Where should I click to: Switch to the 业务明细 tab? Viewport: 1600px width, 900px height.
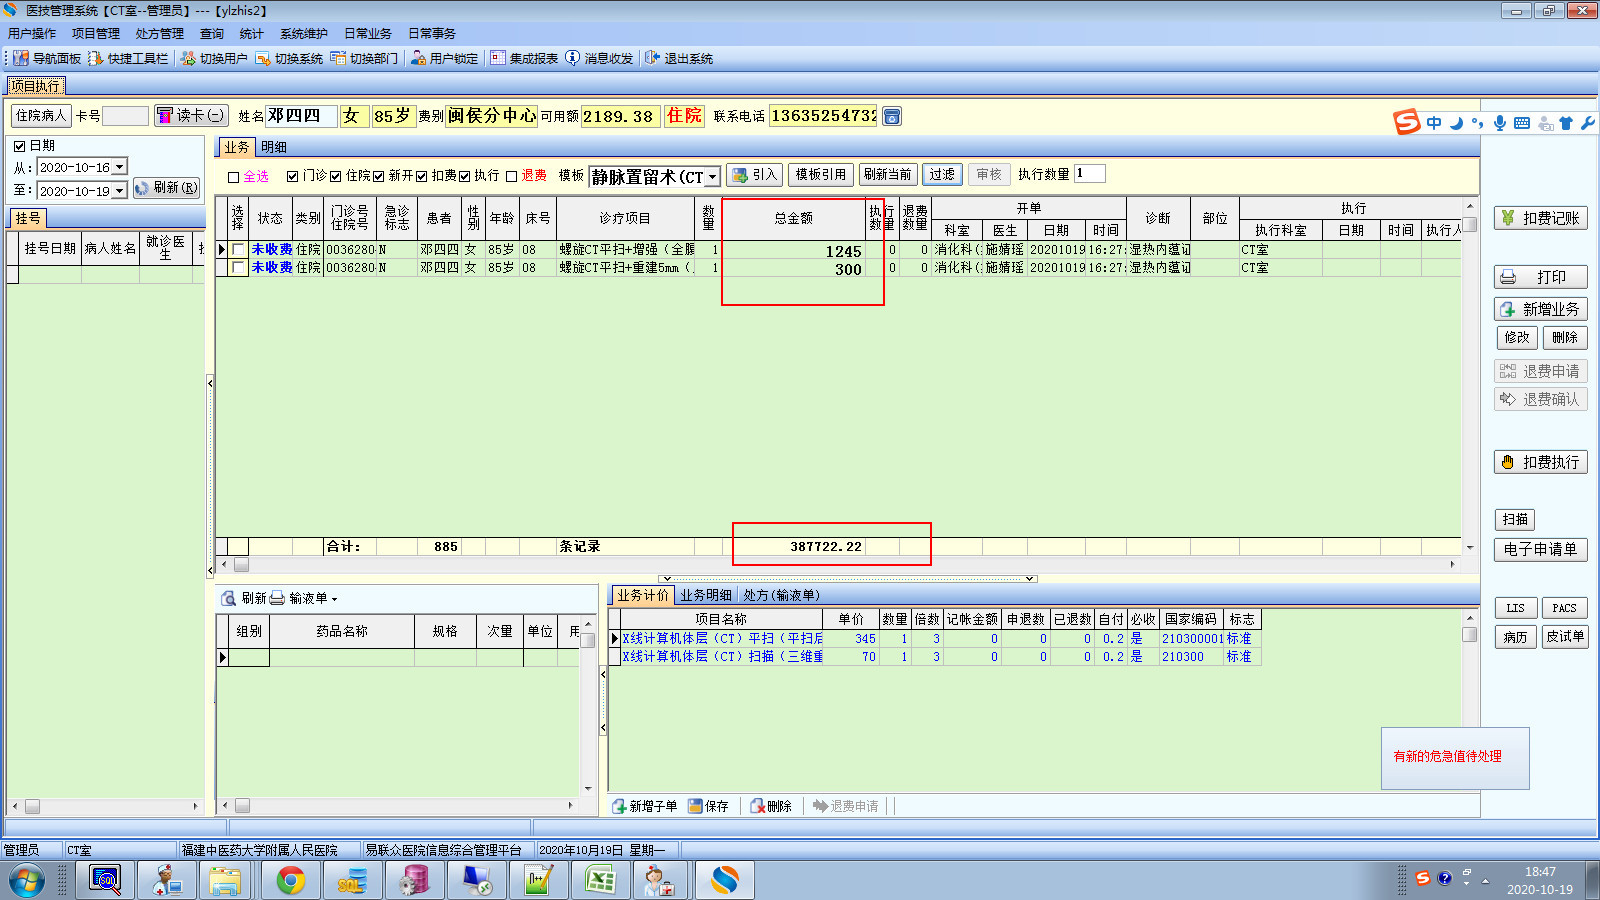706,595
